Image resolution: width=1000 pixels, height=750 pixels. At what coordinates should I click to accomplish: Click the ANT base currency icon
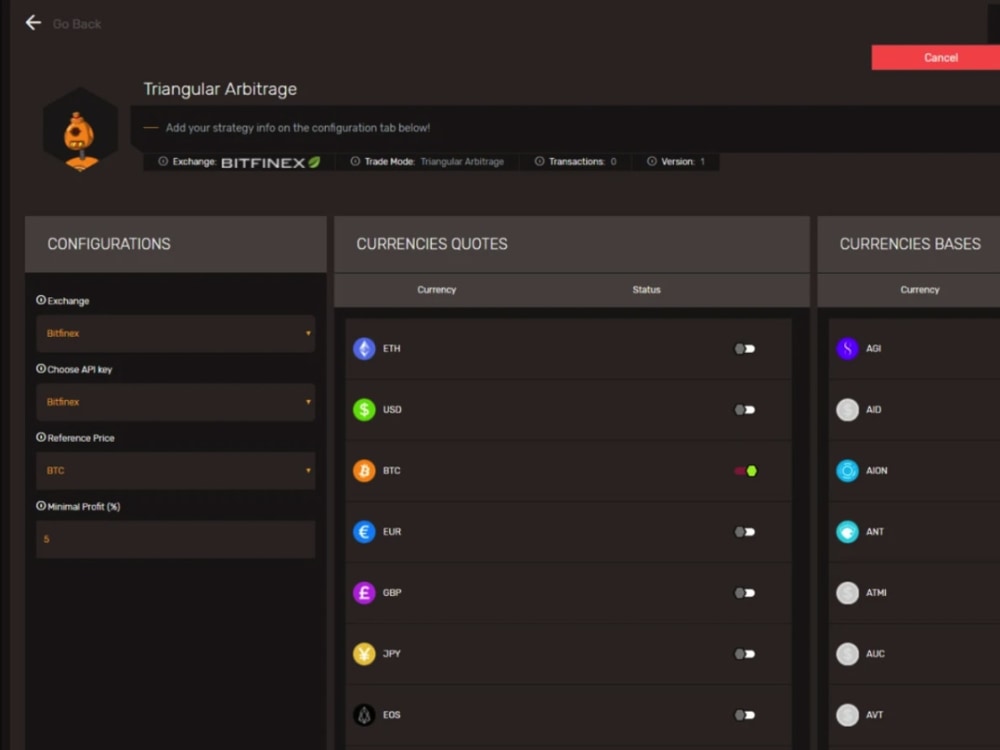848,532
